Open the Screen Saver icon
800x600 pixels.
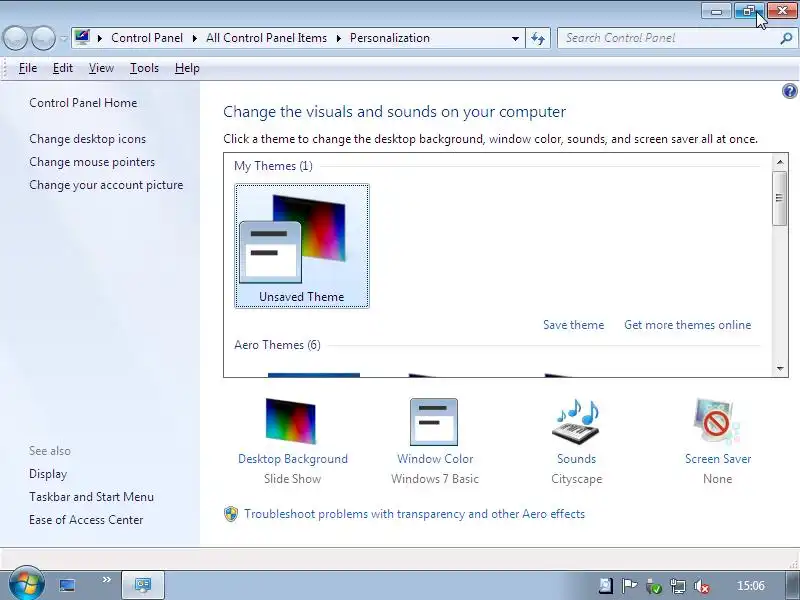tap(716, 421)
